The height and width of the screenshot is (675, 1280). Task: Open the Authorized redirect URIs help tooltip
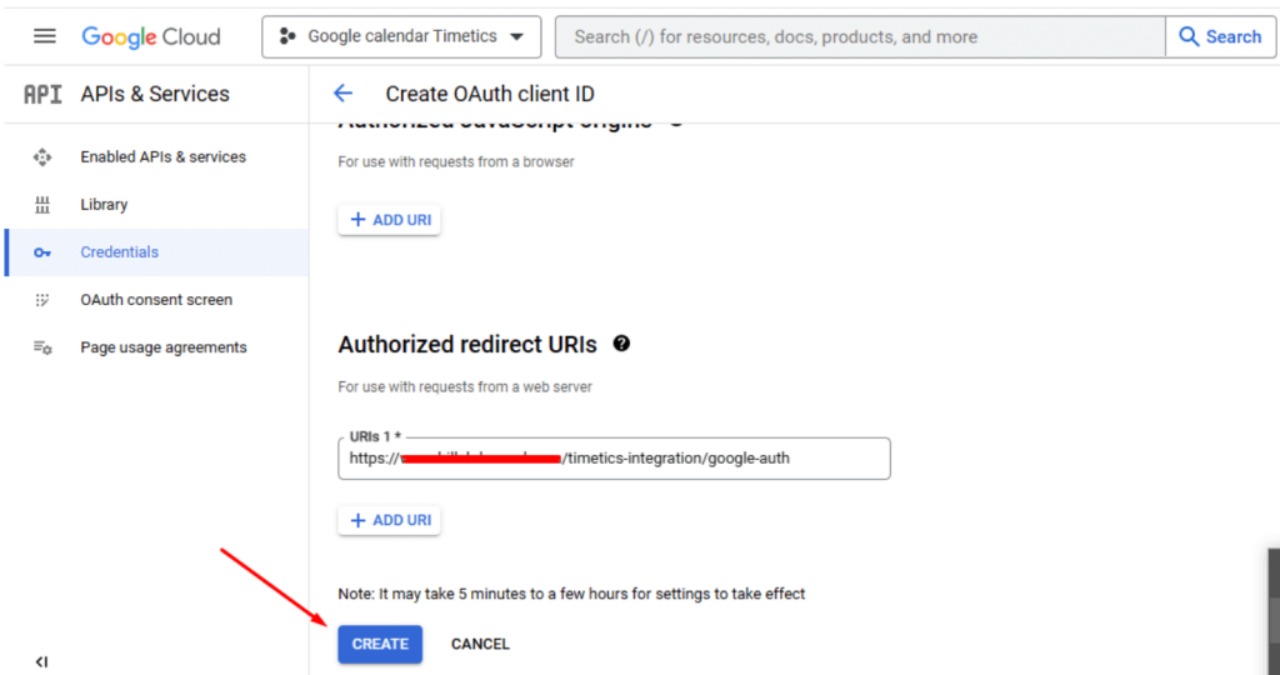pyautogui.click(x=622, y=344)
